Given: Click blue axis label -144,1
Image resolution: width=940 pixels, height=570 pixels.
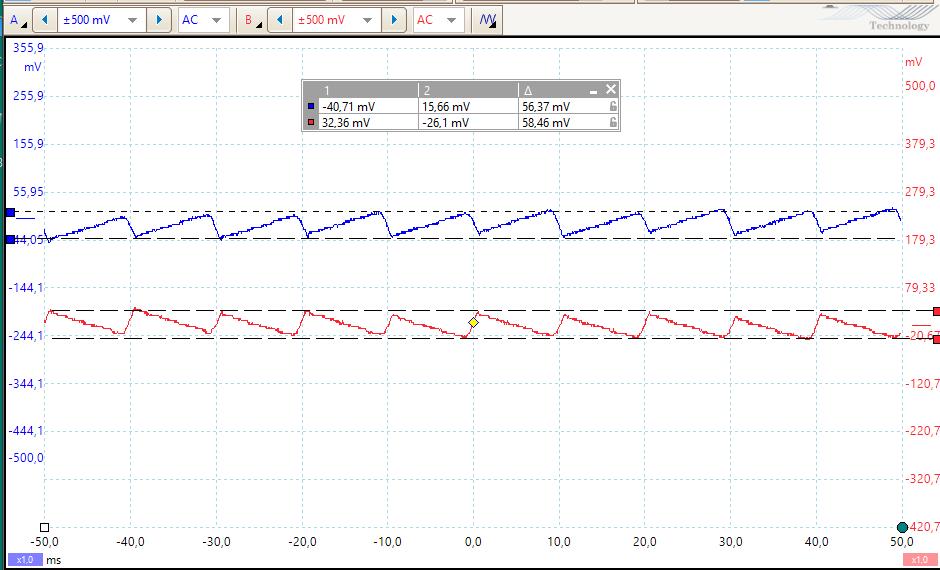Looking at the screenshot, I should pos(26,288).
